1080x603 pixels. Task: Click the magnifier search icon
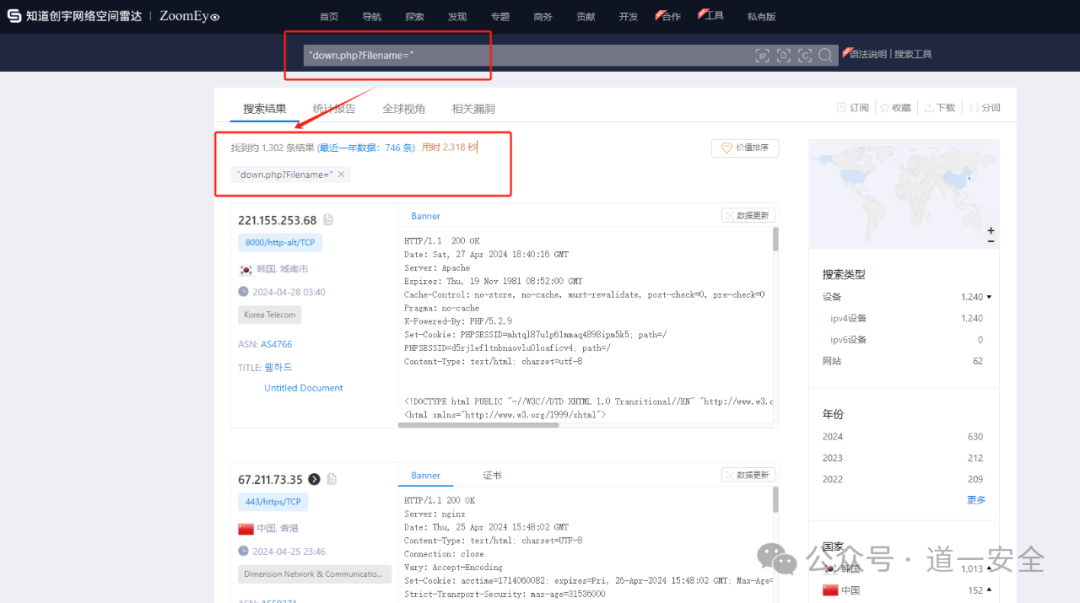825,56
